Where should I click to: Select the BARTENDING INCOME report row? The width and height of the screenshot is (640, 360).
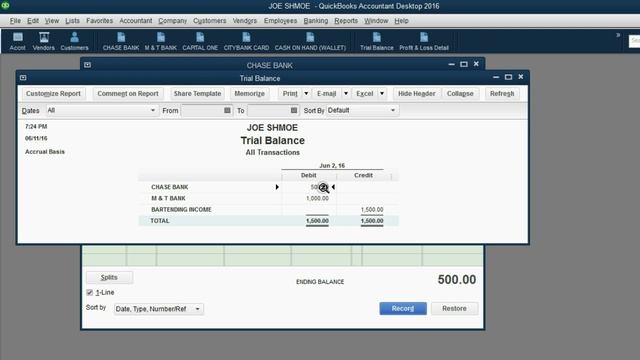point(269,209)
